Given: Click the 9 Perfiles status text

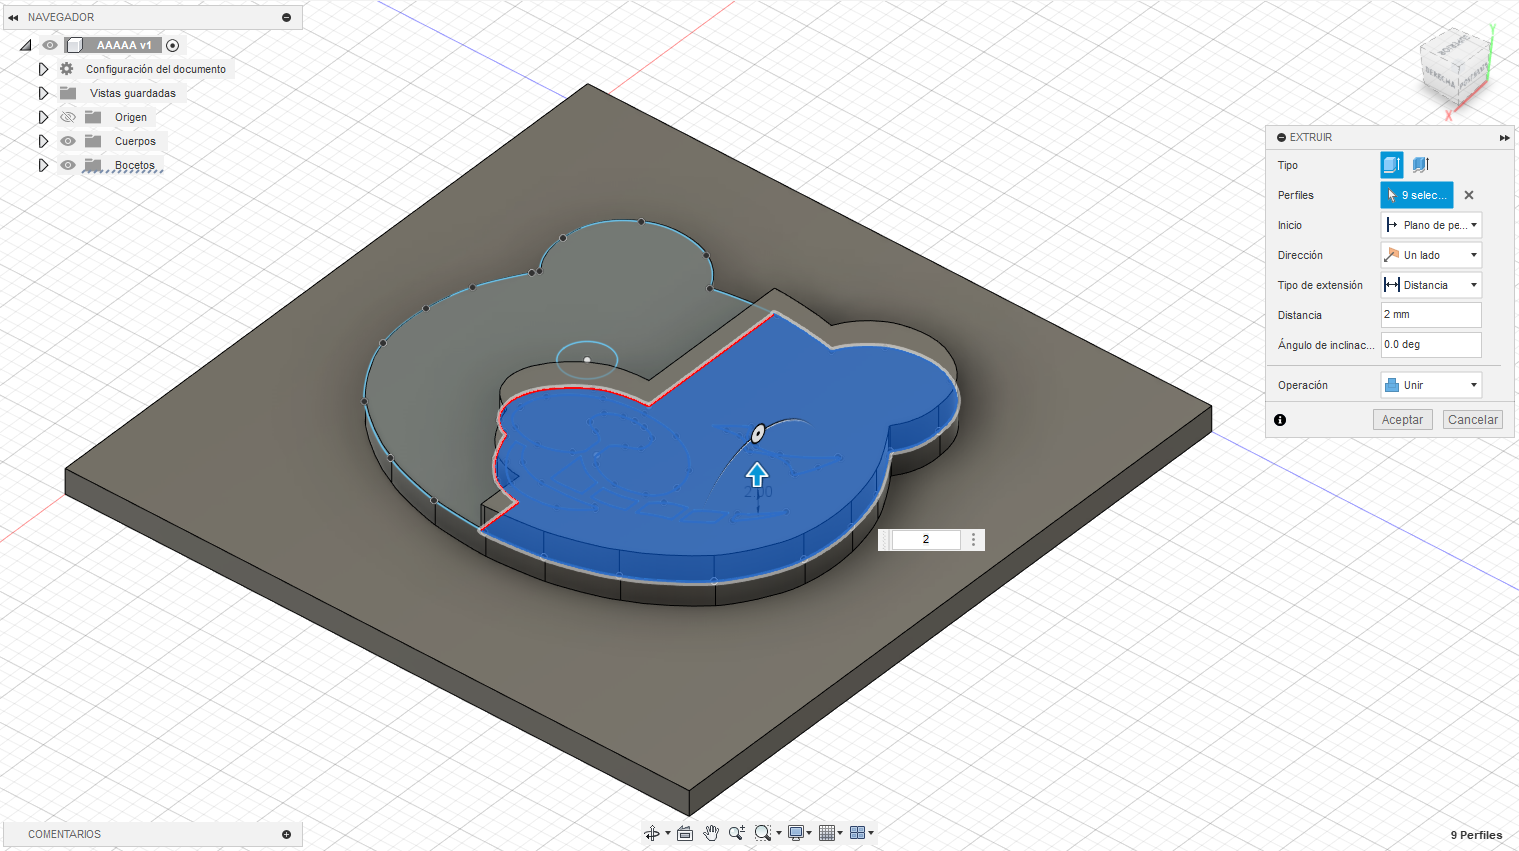Looking at the screenshot, I should point(1476,835).
